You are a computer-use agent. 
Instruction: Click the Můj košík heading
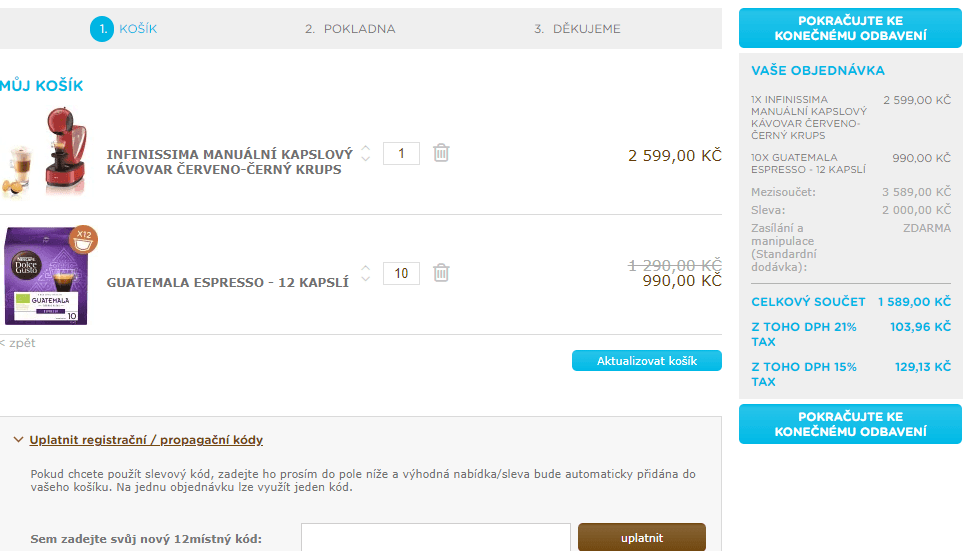click(x=42, y=86)
